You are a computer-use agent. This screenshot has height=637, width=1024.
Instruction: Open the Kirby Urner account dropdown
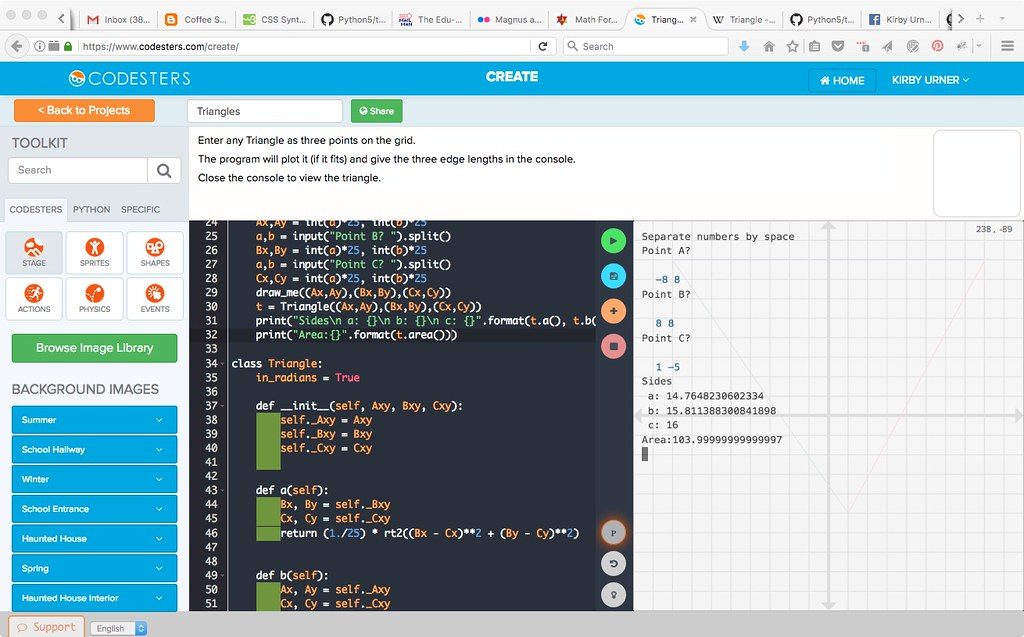click(930, 80)
